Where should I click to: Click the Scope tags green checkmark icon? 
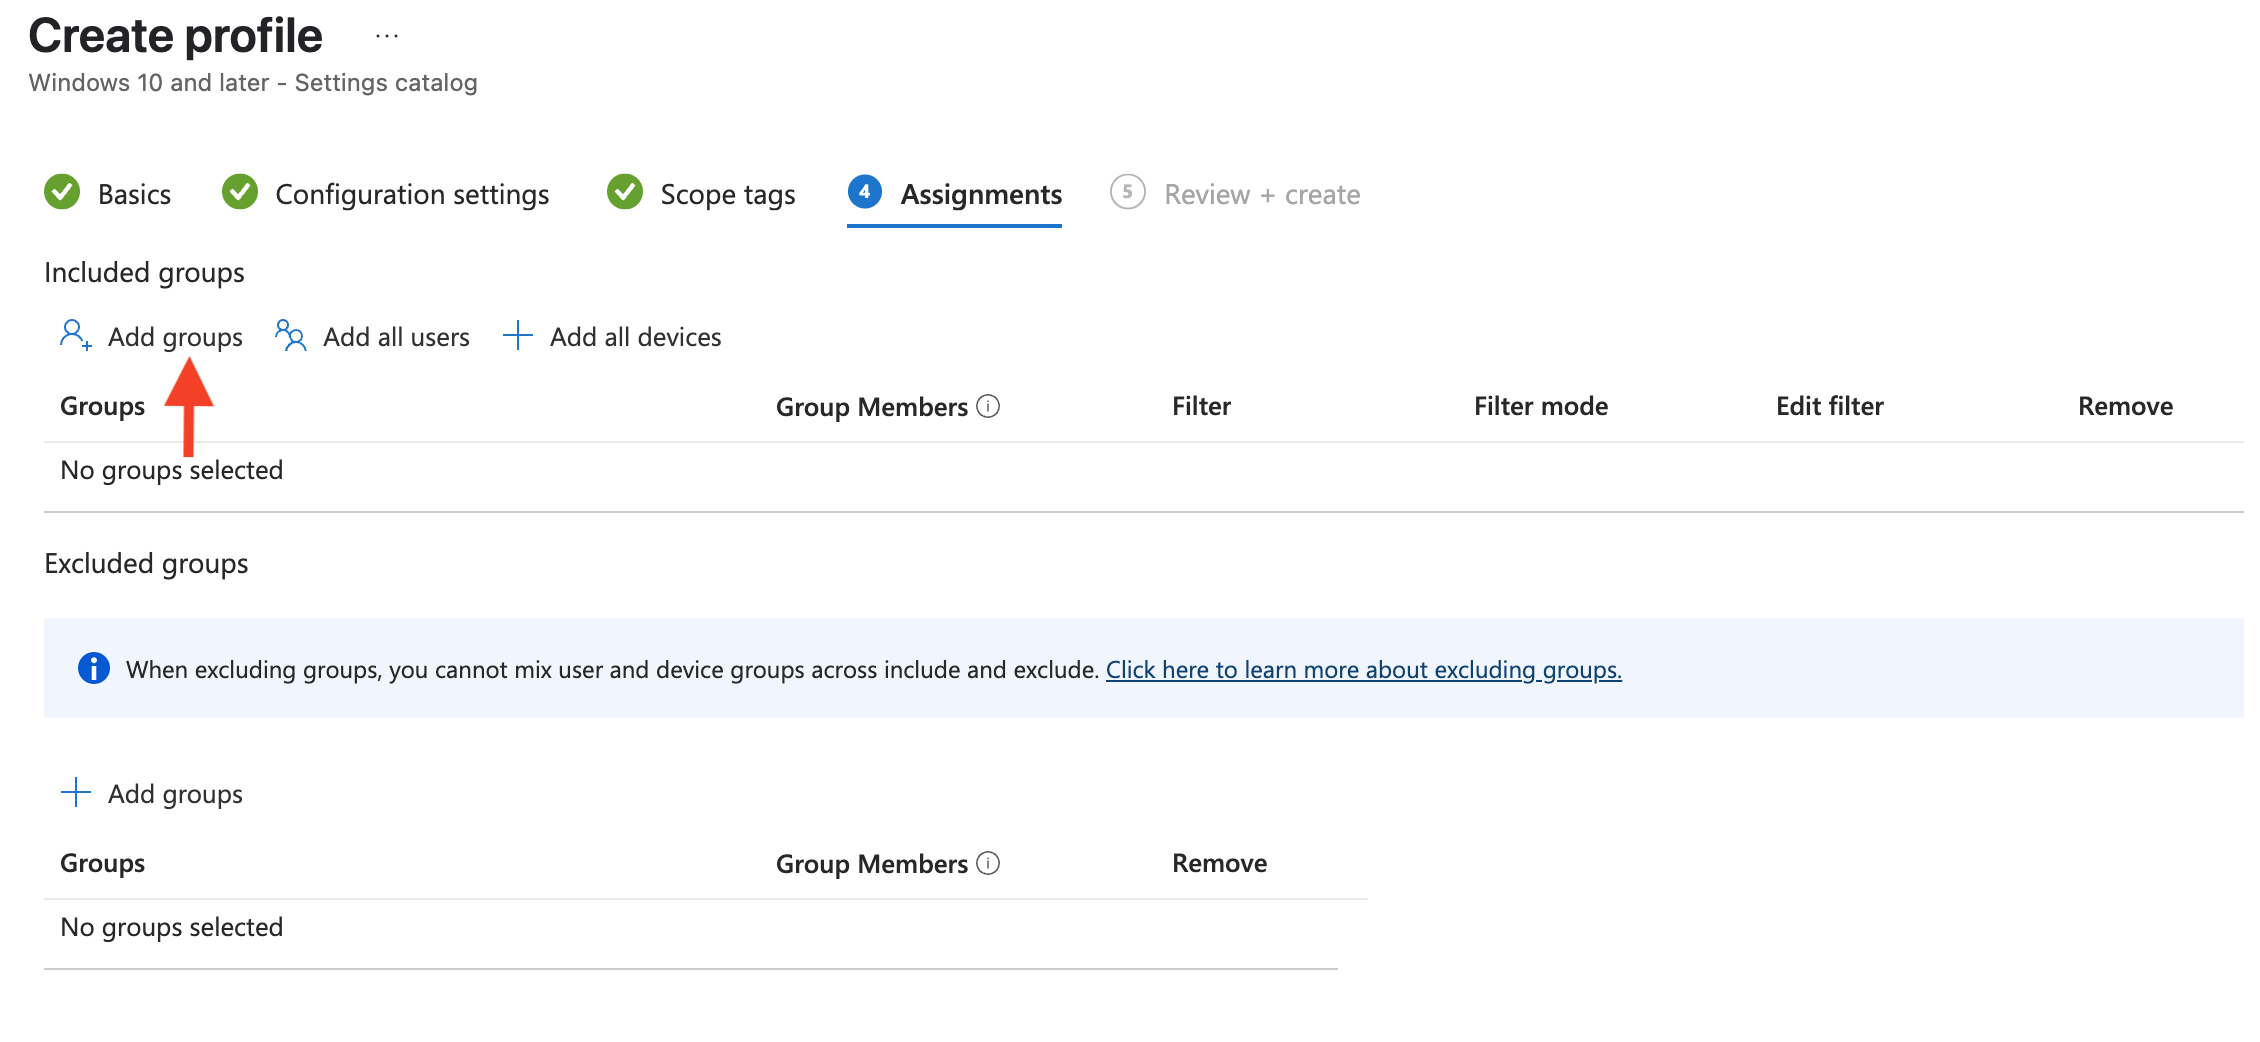pyautogui.click(x=625, y=192)
